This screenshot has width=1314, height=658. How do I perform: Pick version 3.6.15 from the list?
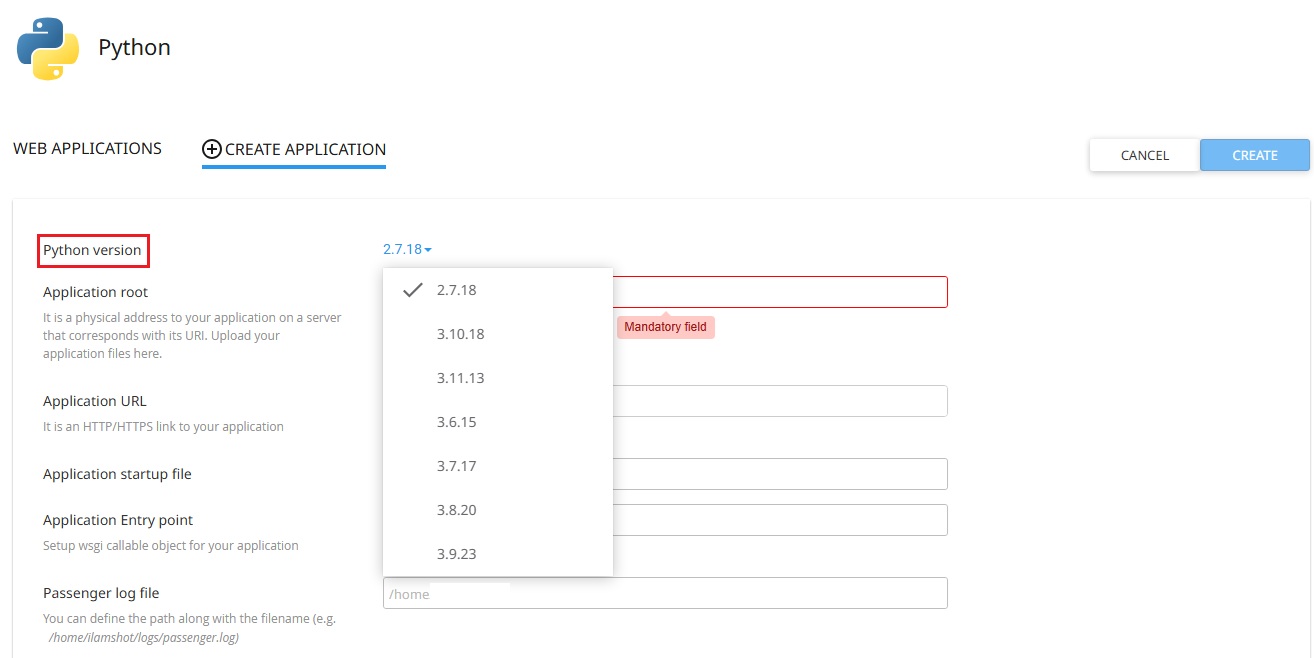pyautogui.click(x=456, y=422)
